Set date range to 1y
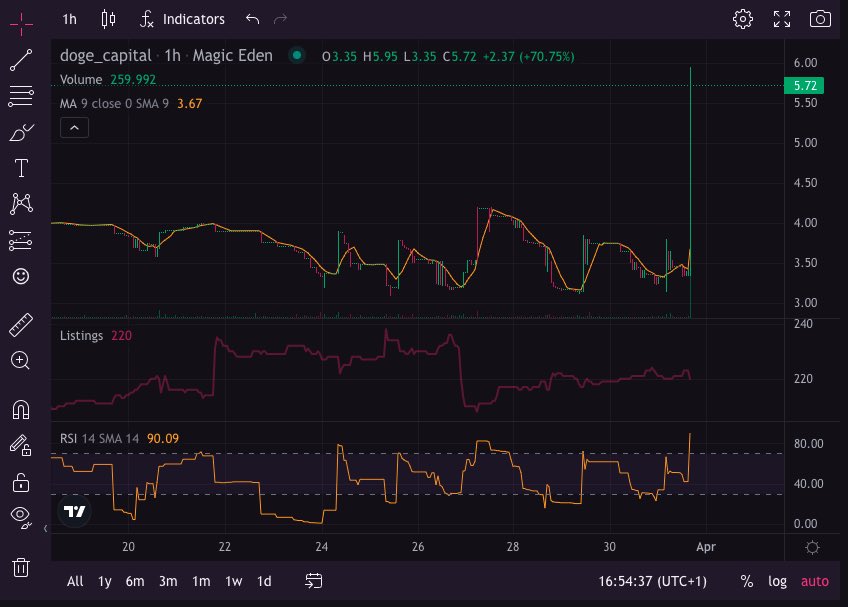The width and height of the screenshot is (848, 607). pos(104,582)
